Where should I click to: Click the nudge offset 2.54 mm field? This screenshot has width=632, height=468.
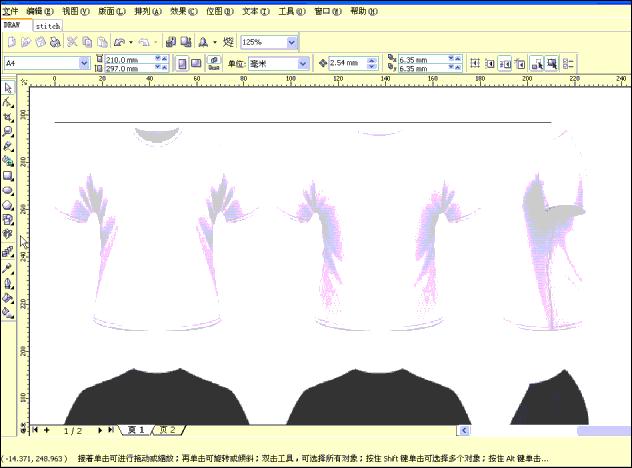point(347,63)
